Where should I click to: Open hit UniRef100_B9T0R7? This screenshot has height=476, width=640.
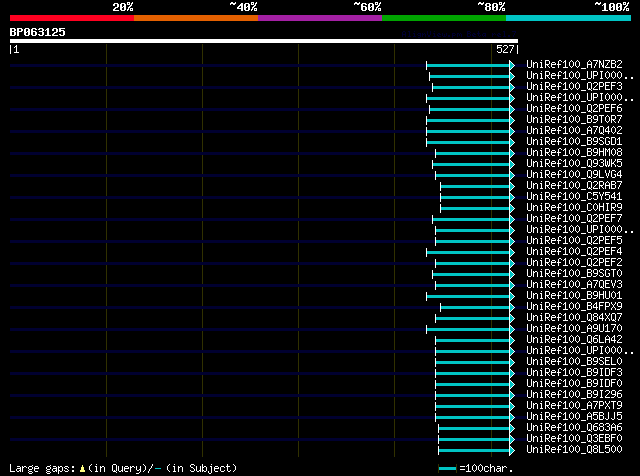point(574,120)
